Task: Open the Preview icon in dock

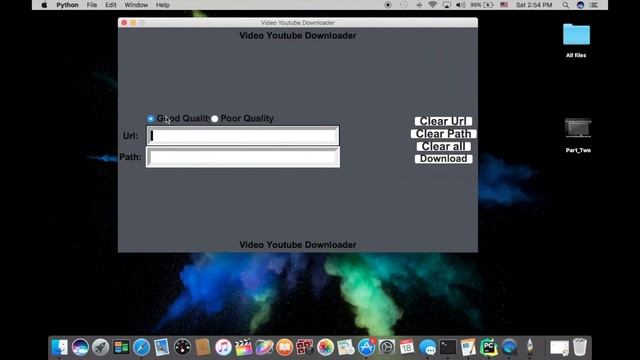Action: tap(346, 347)
